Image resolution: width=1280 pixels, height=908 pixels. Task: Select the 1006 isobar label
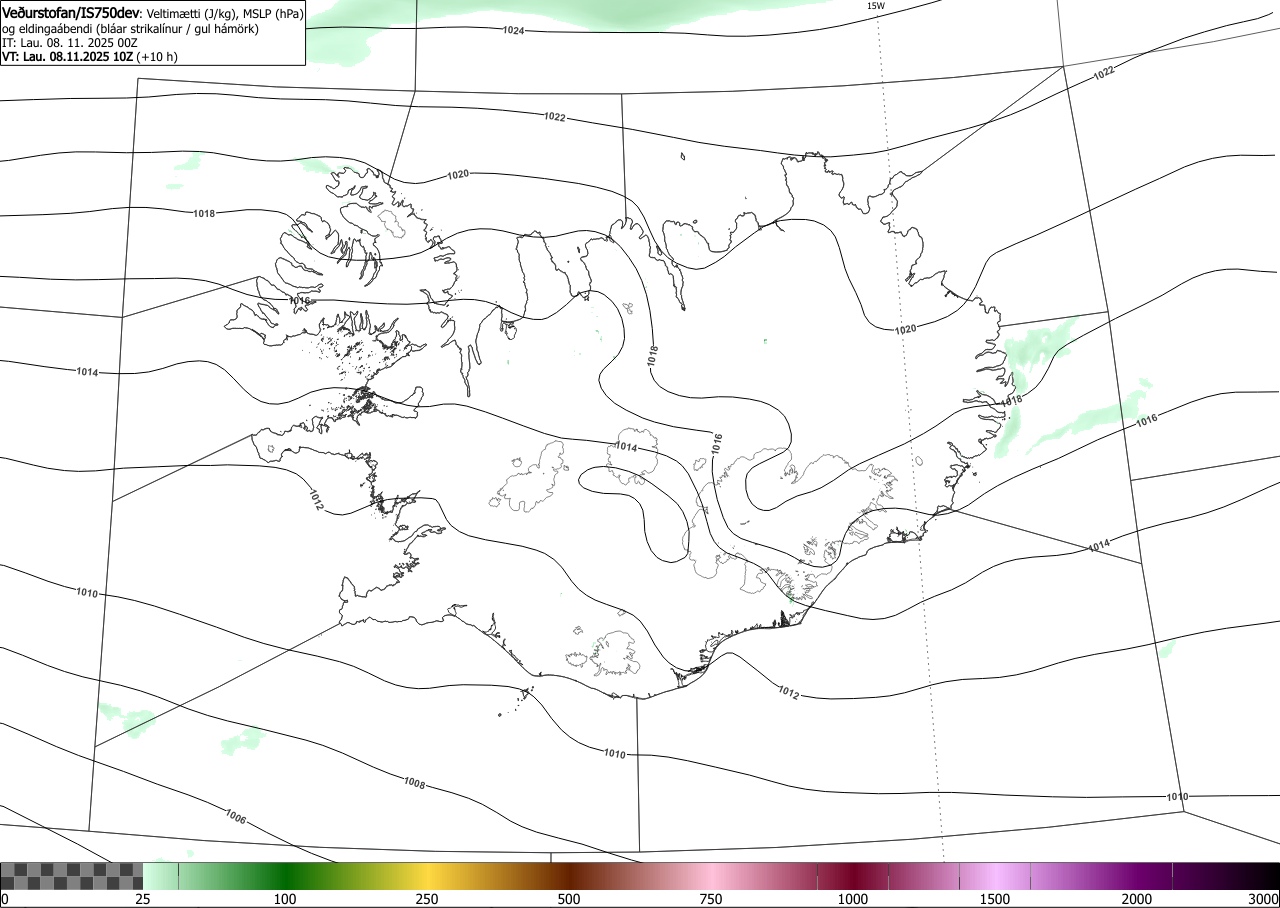click(236, 818)
